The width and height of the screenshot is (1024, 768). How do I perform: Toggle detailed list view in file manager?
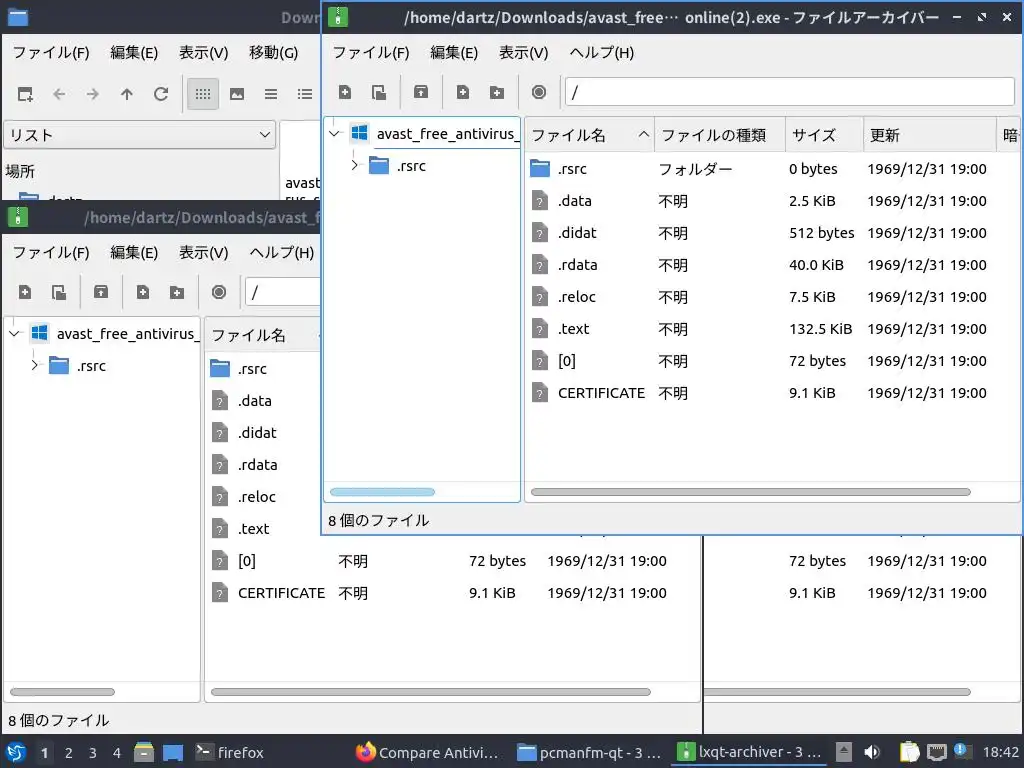pyautogui.click(x=305, y=95)
